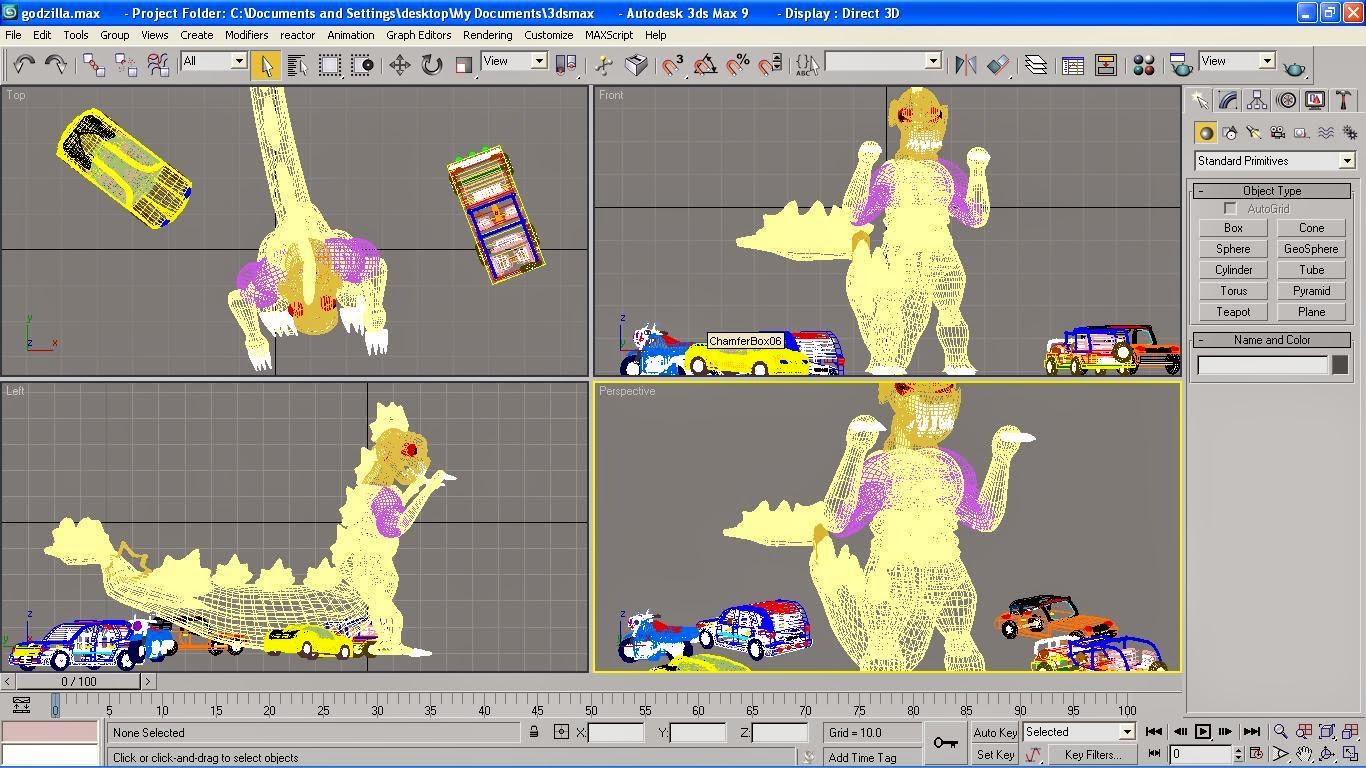The height and width of the screenshot is (768, 1366).
Task: Open Key Filters dialog
Action: tap(1092, 755)
